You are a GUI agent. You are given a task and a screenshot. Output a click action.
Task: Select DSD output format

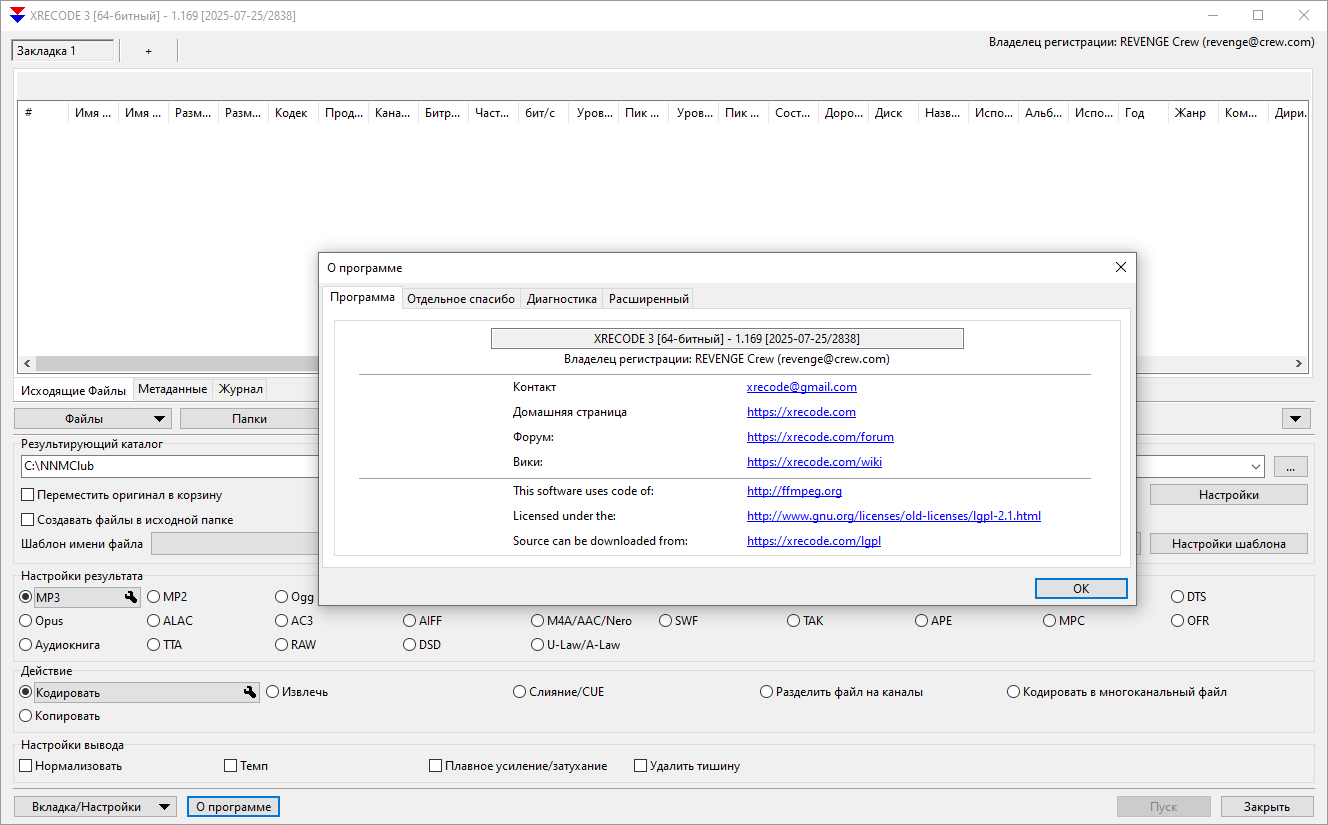[x=410, y=645]
